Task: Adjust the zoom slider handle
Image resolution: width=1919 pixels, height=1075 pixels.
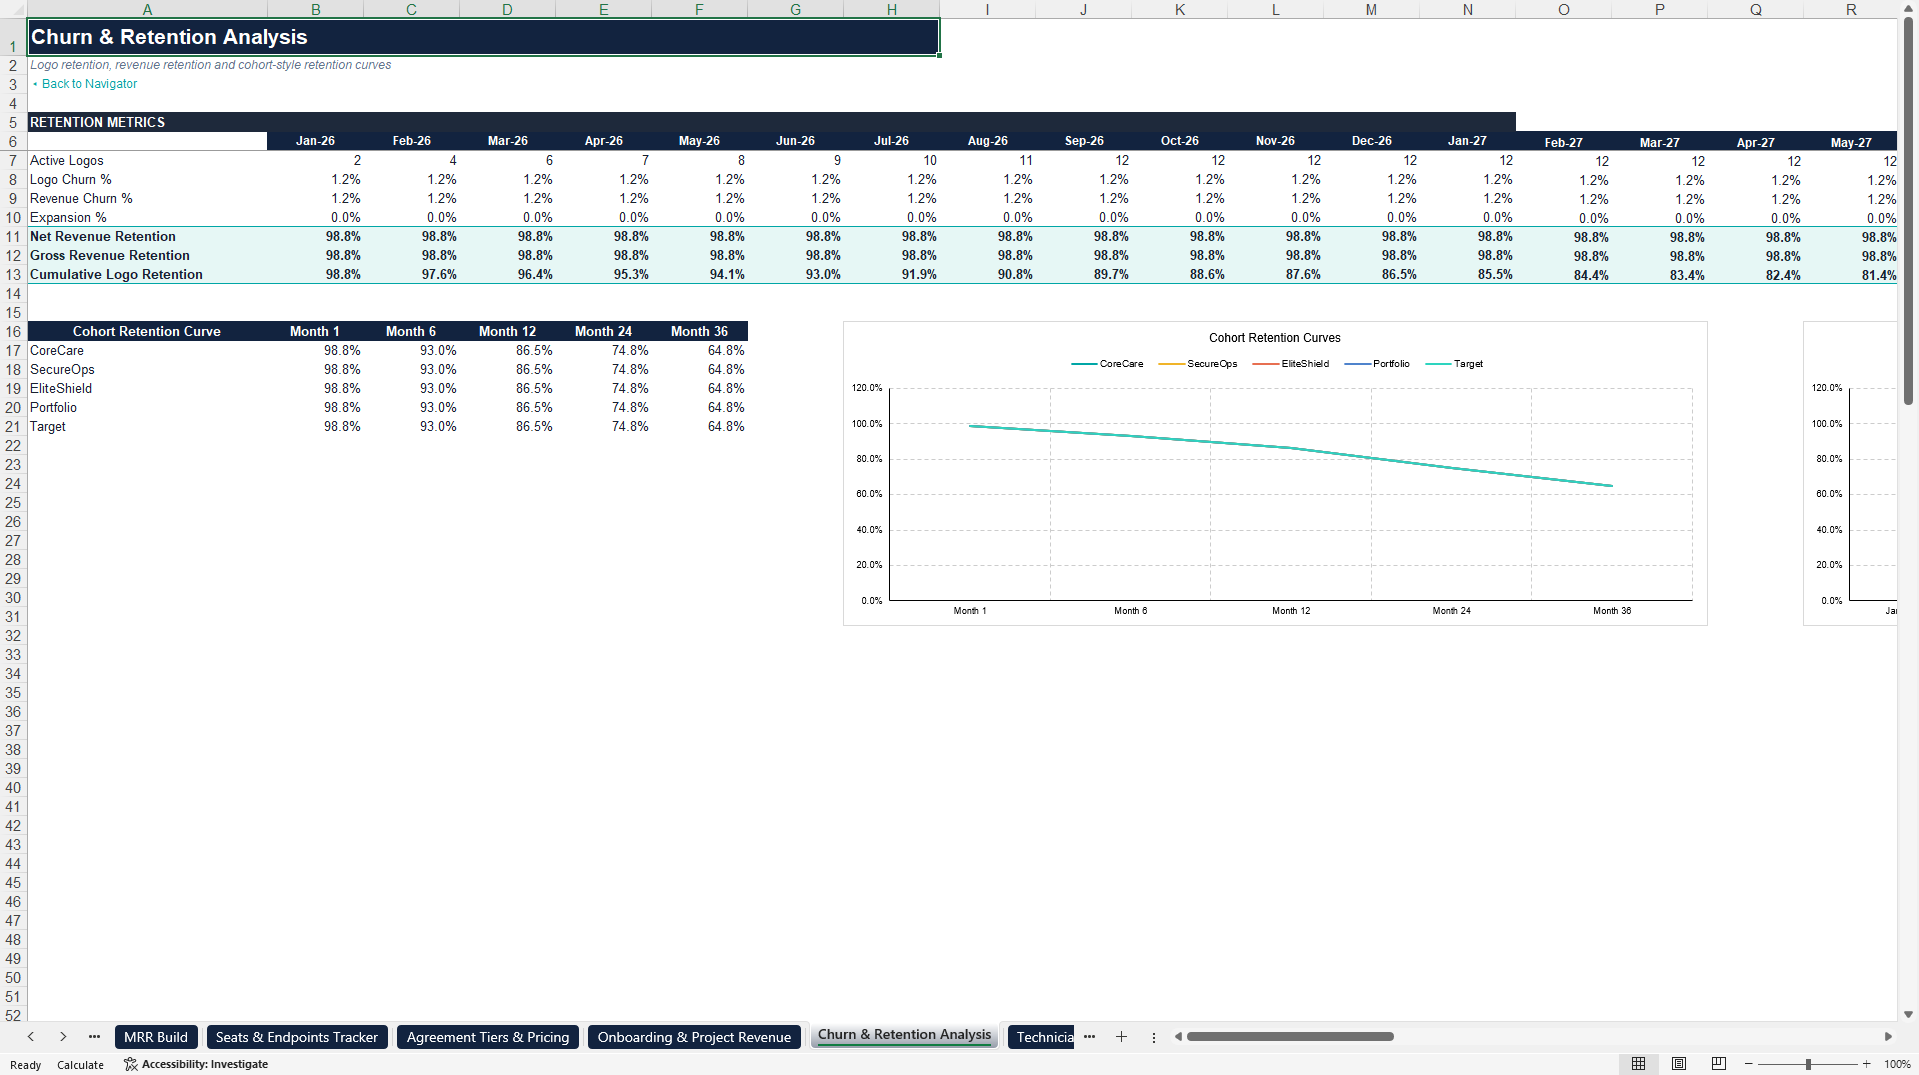Action: coord(1808,1064)
